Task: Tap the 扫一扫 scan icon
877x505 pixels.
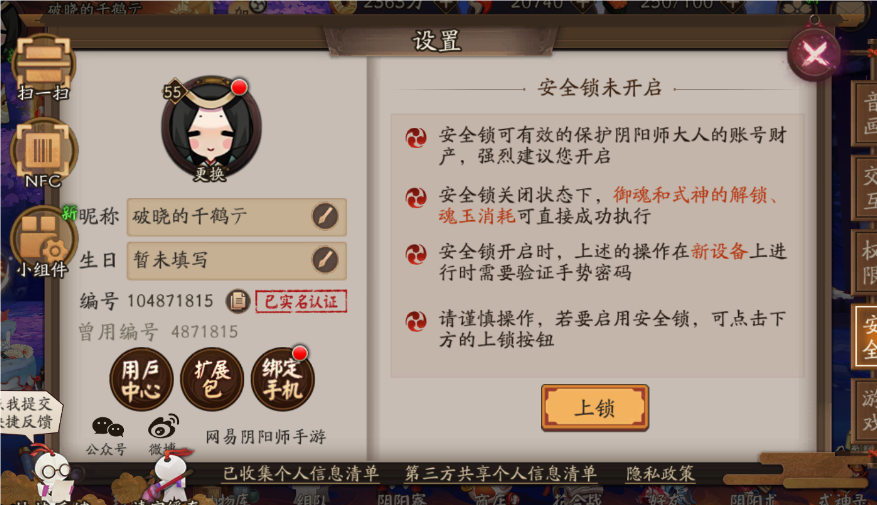Action: click(x=43, y=67)
